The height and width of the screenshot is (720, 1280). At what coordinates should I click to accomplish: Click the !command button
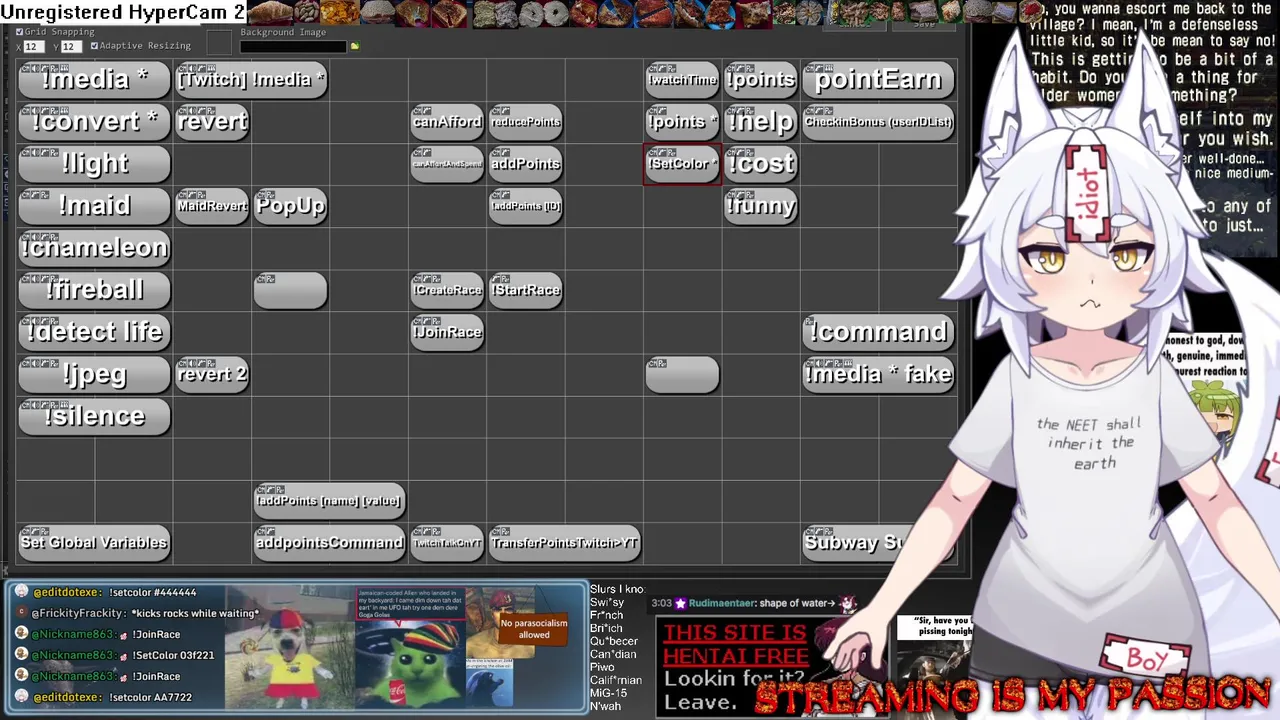pos(878,332)
